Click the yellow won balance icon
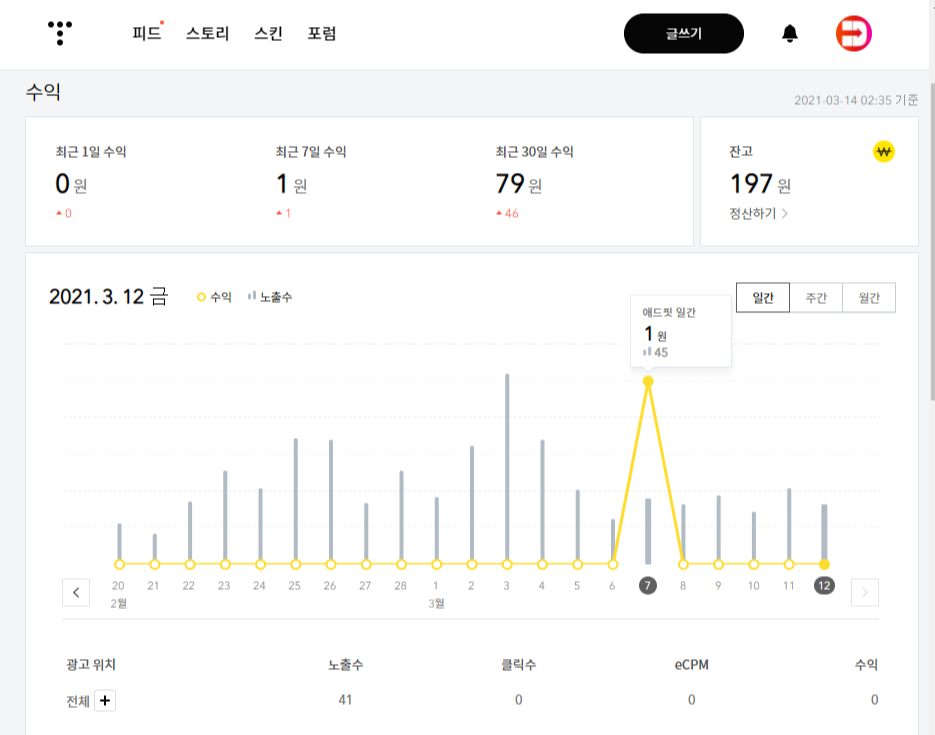 (884, 151)
